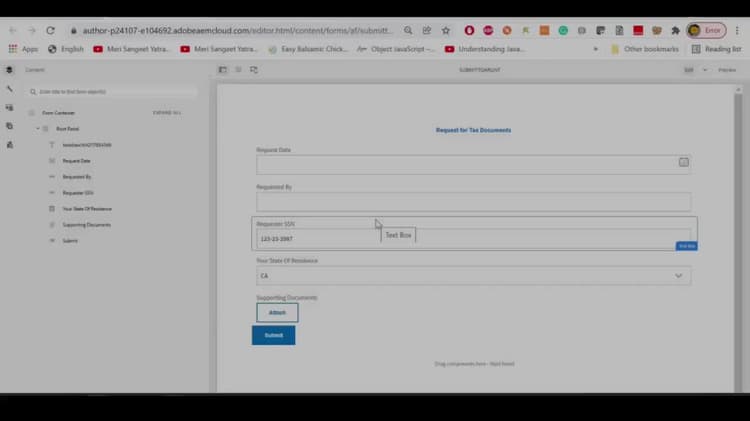
Task: Open the Opera red extension icon
Action: (469, 31)
